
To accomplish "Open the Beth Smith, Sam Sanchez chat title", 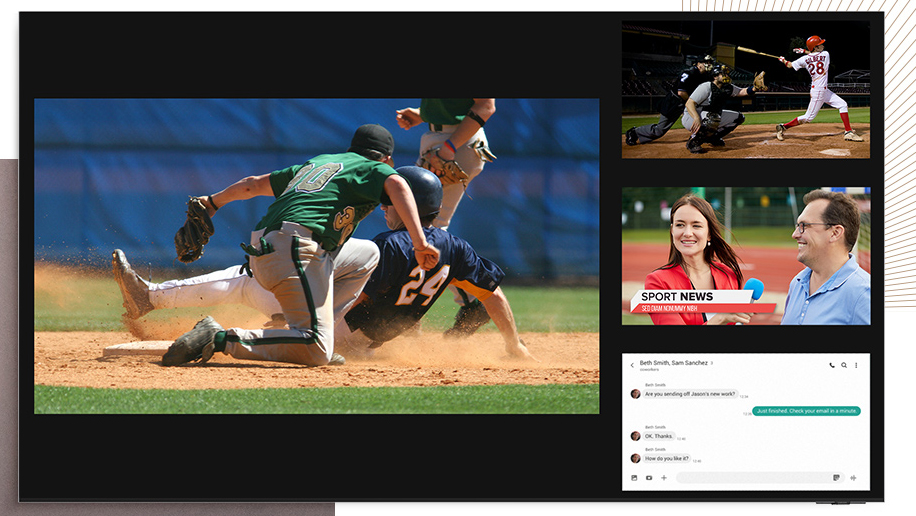I will (673, 363).
